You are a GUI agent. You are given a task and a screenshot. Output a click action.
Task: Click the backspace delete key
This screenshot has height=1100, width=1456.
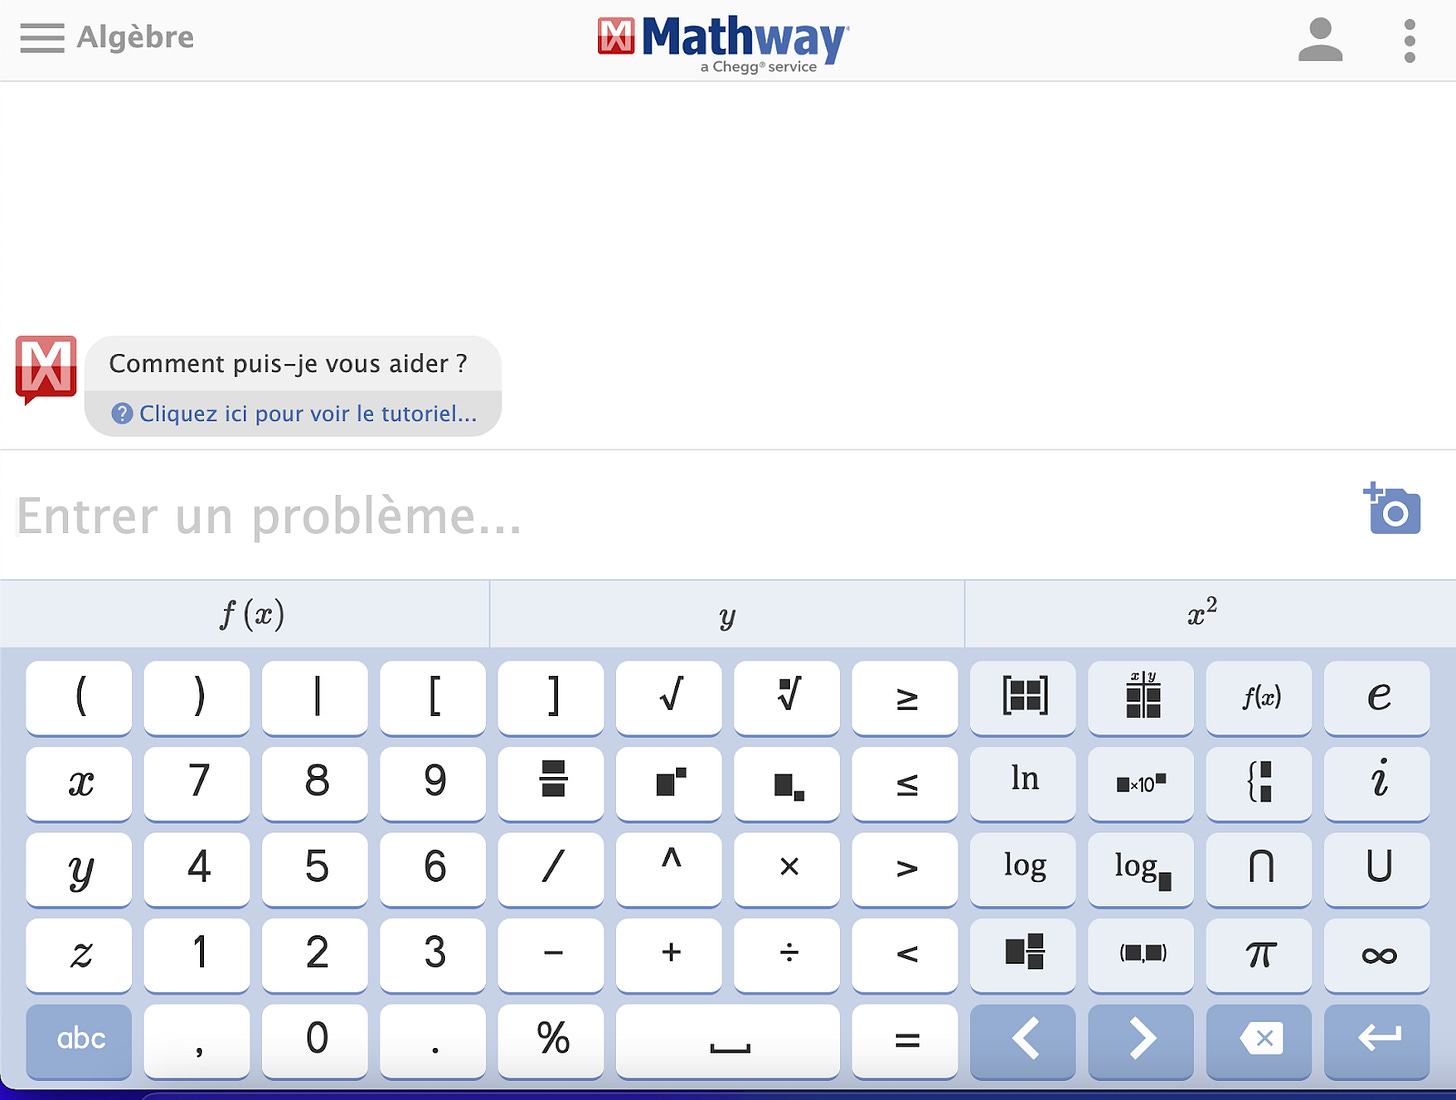click(x=1259, y=1042)
